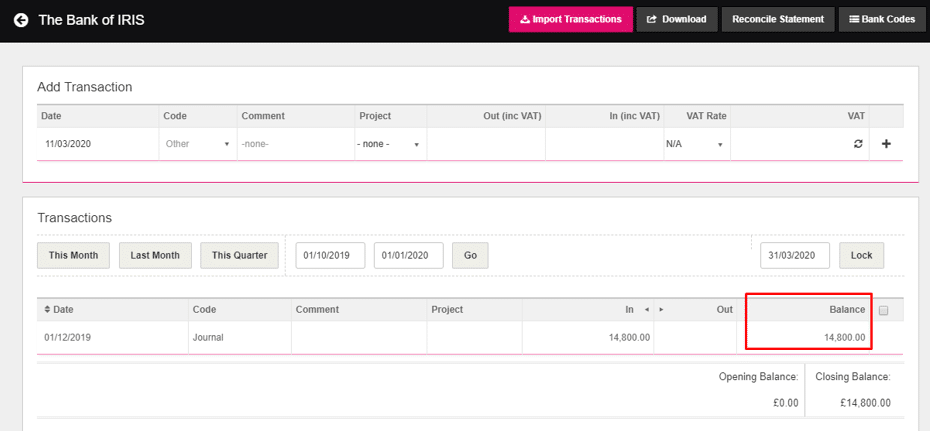Open Bank Codes
The width and height of the screenshot is (930, 431).
click(882, 19)
